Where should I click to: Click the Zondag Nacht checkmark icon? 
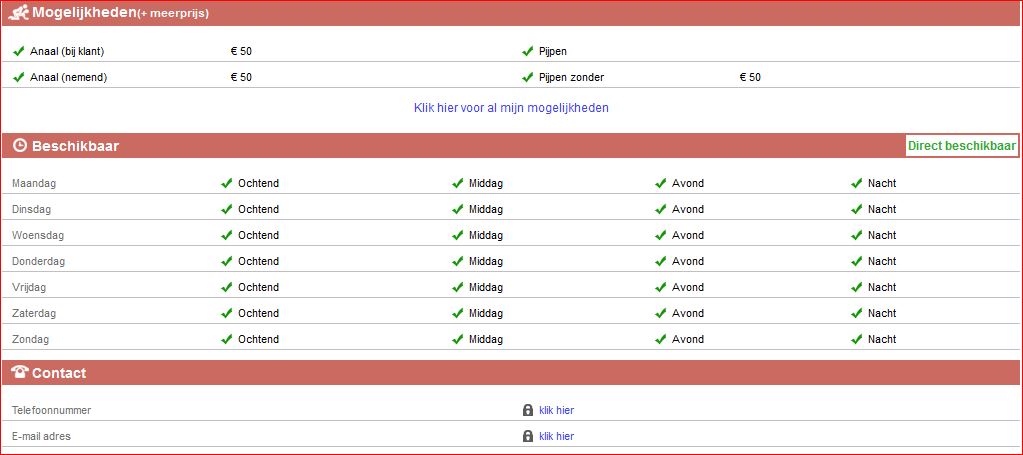(x=857, y=339)
